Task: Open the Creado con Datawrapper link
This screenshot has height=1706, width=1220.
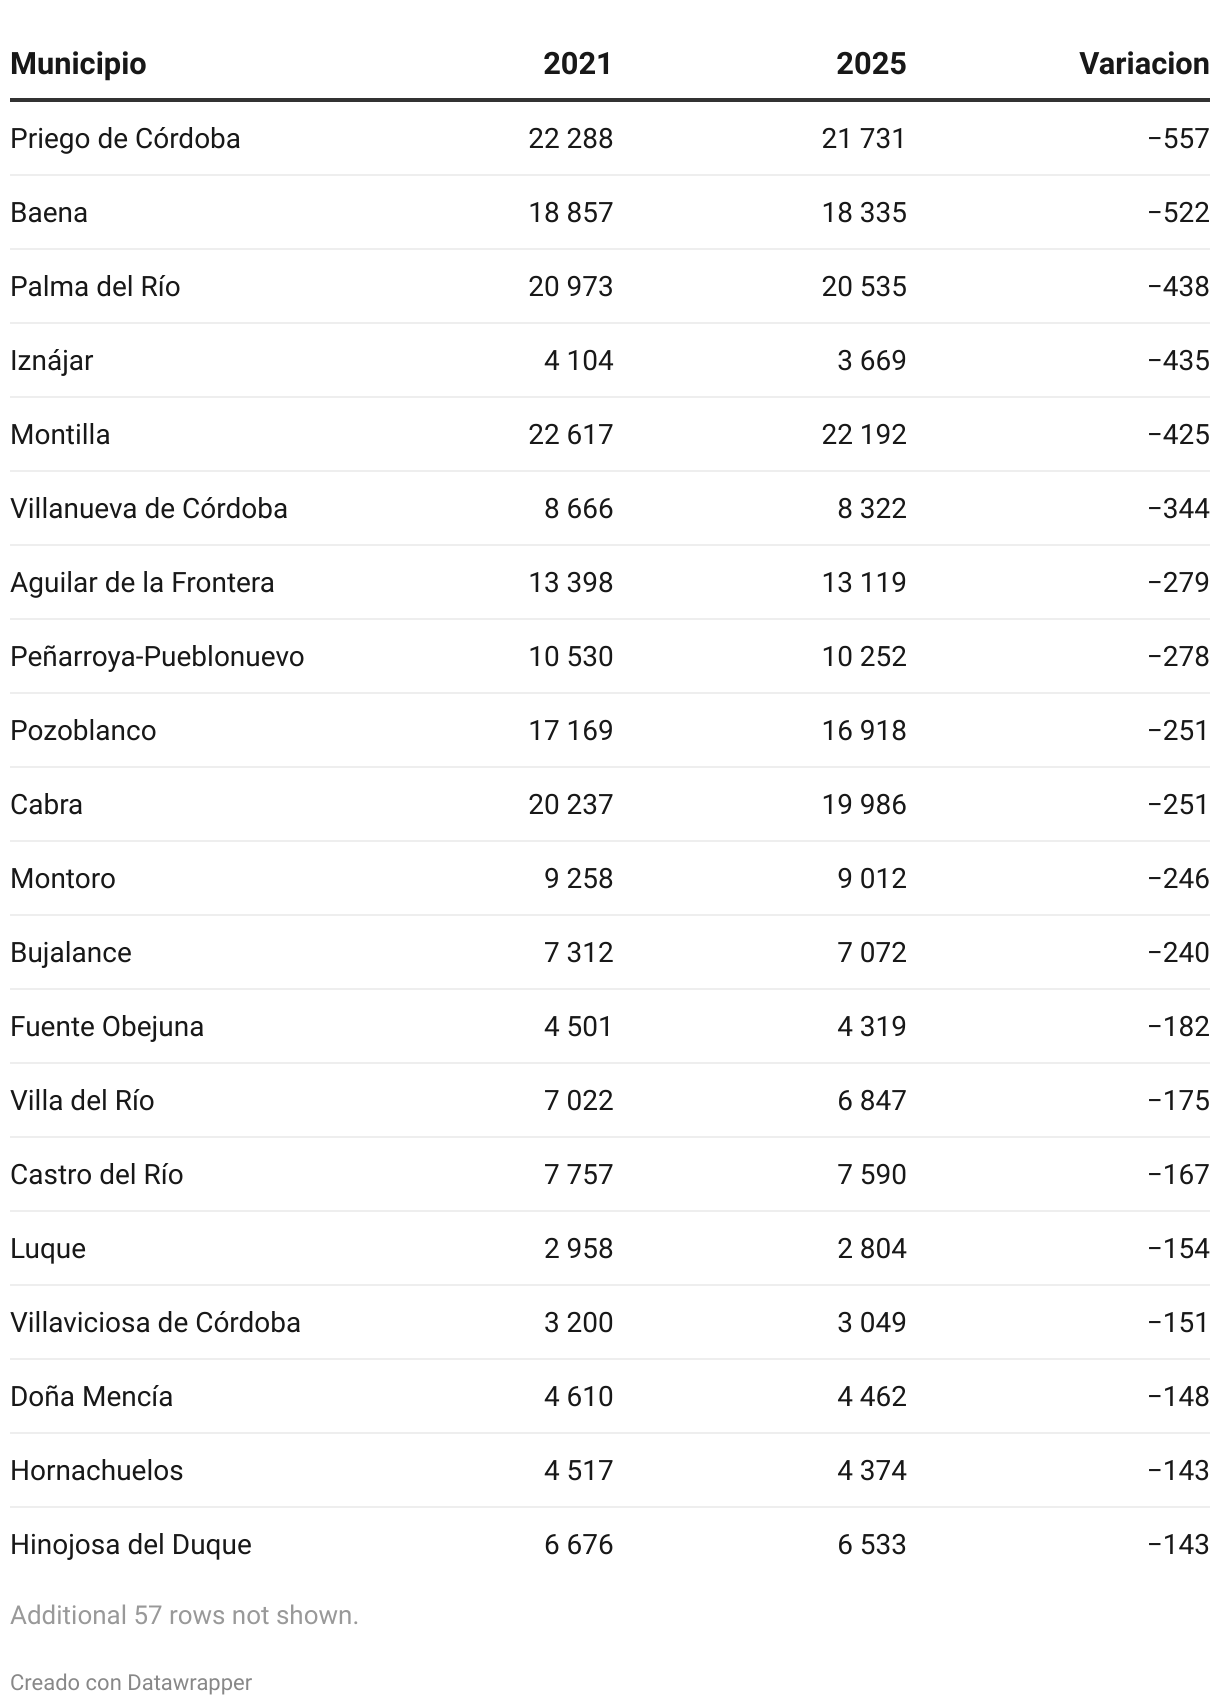Action: [131, 1682]
